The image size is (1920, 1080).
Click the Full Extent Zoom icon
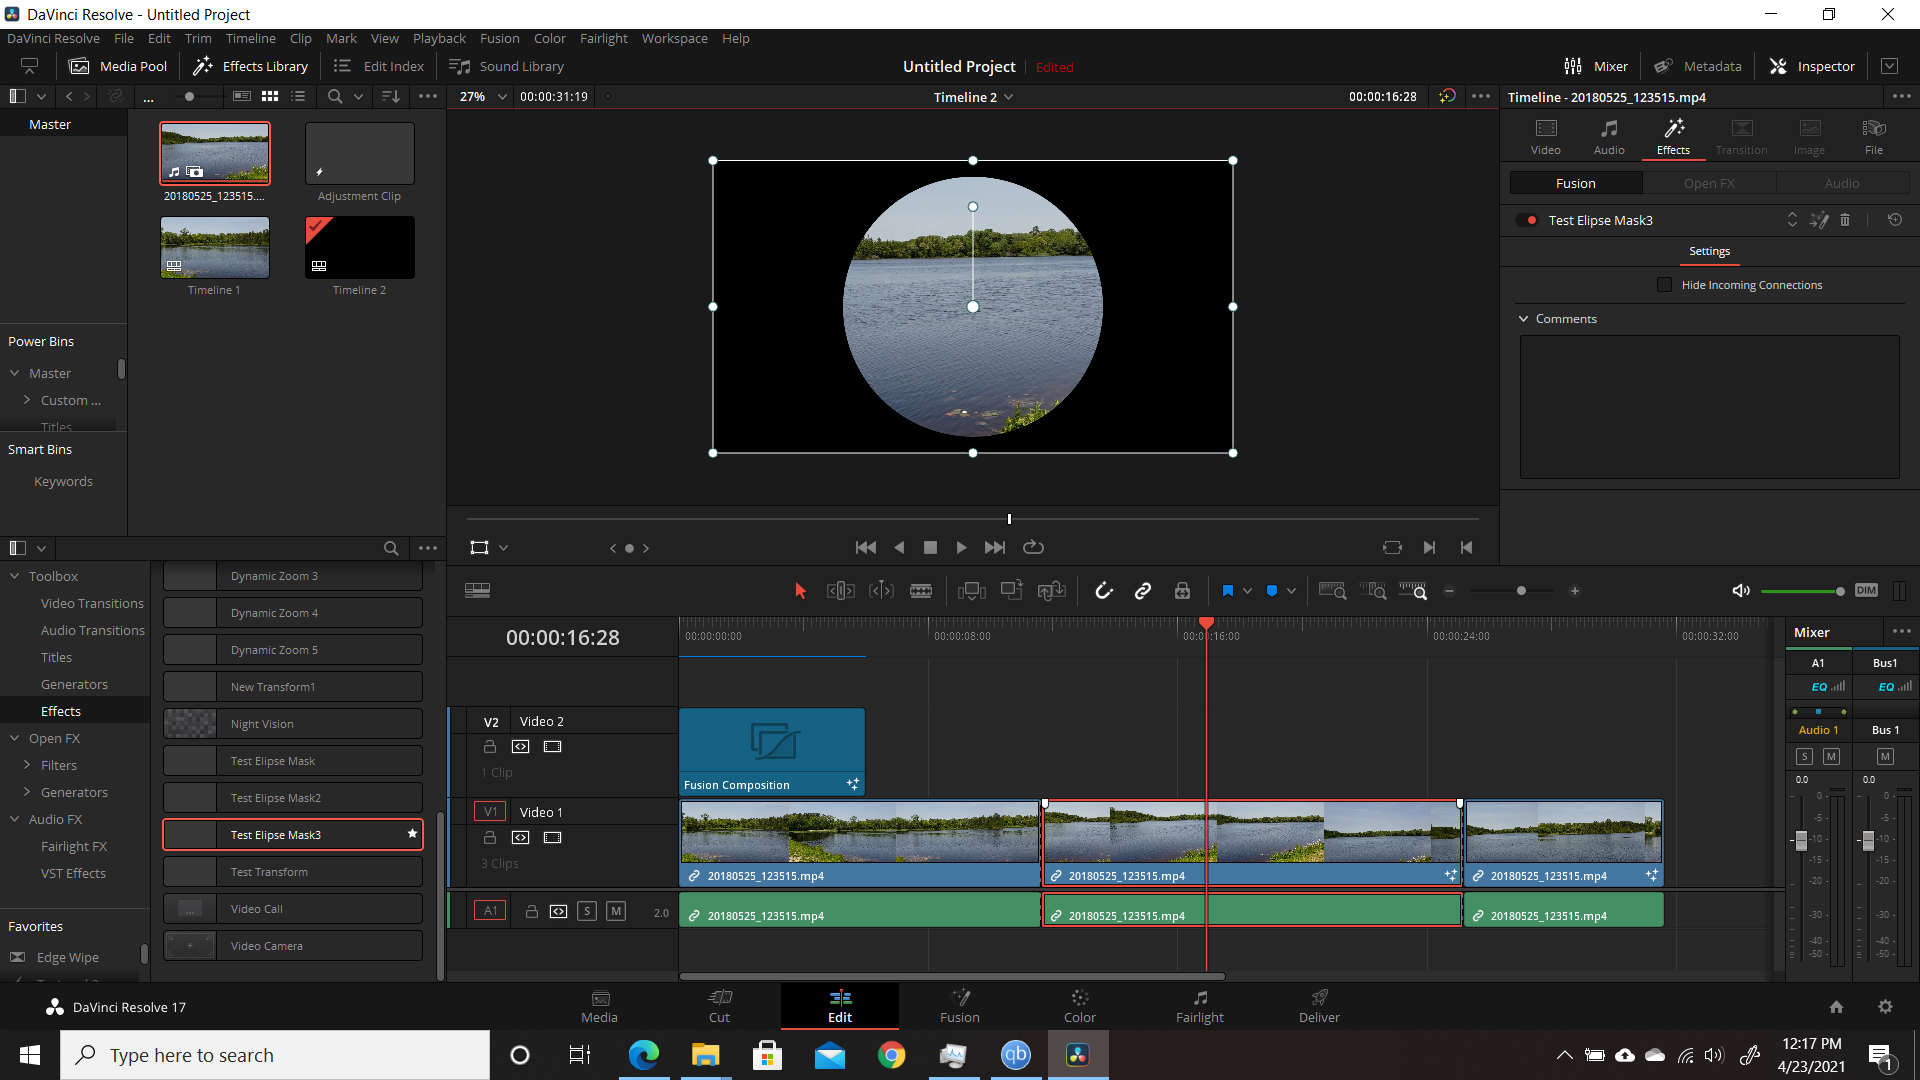(1333, 591)
